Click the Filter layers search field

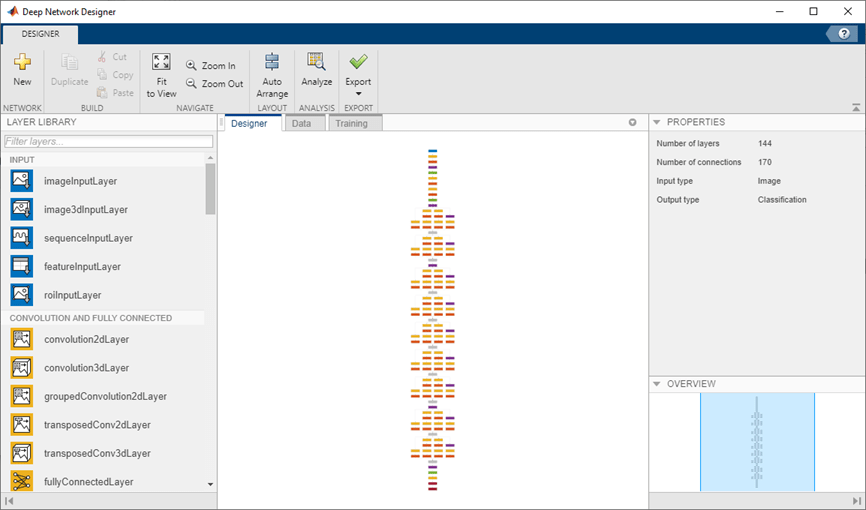[x=108, y=141]
